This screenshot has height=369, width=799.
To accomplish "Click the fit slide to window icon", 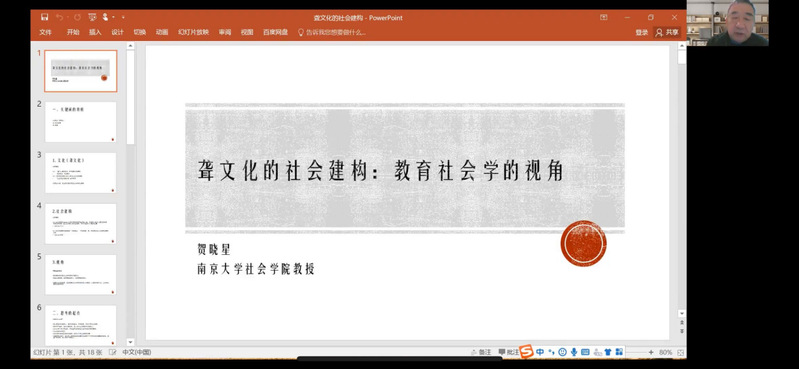I will [680, 353].
